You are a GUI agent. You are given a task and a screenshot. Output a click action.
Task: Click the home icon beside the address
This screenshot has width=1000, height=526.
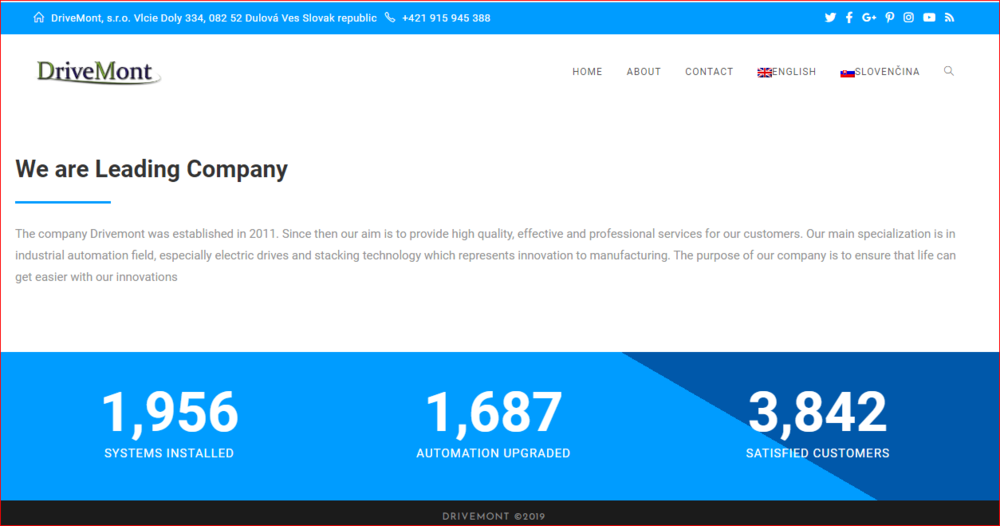(39, 17)
